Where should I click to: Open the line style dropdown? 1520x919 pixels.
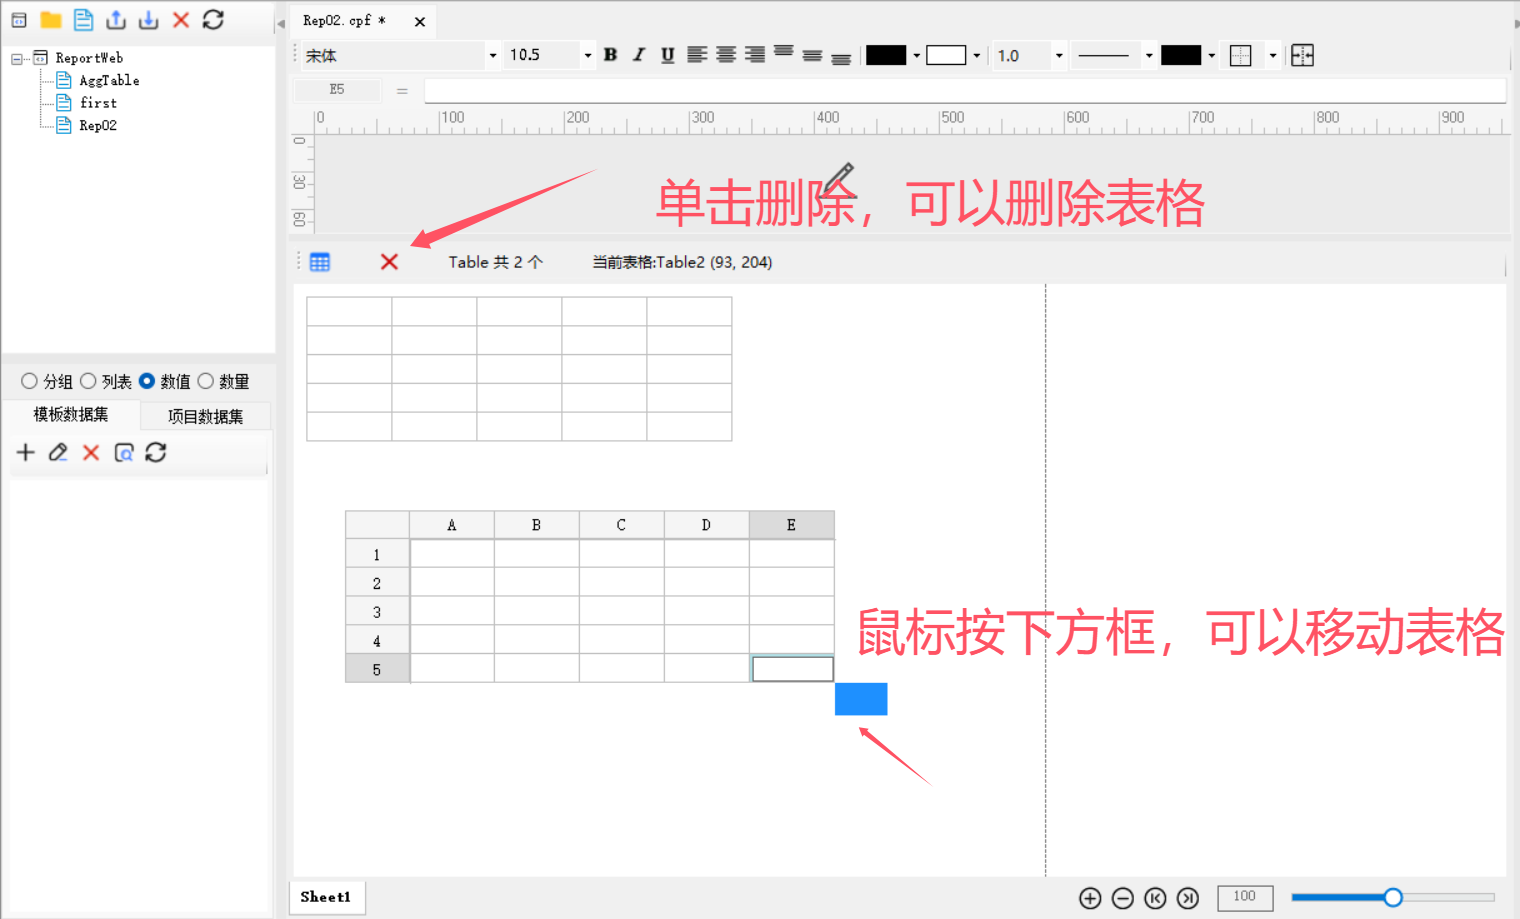1149,56
